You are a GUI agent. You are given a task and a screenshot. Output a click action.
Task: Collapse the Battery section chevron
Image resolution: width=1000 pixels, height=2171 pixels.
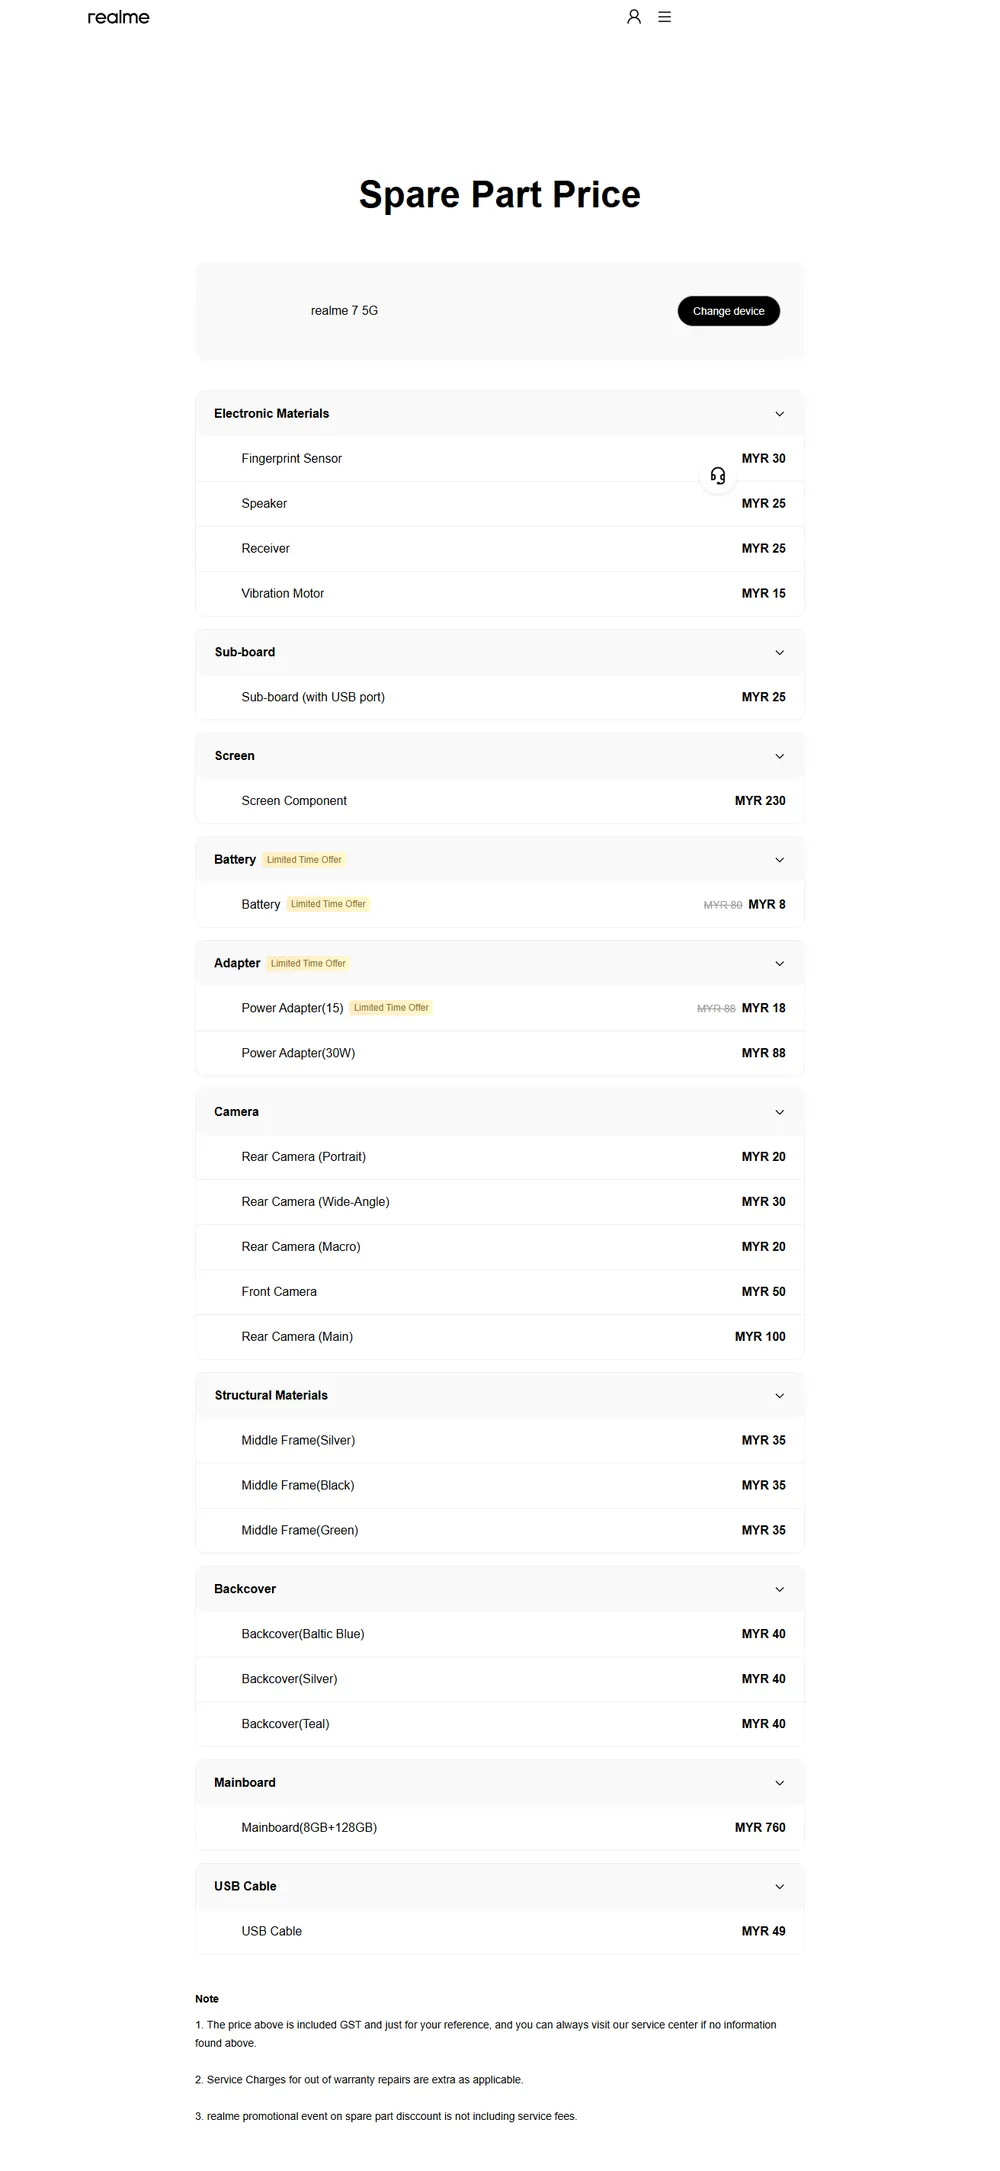point(780,860)
